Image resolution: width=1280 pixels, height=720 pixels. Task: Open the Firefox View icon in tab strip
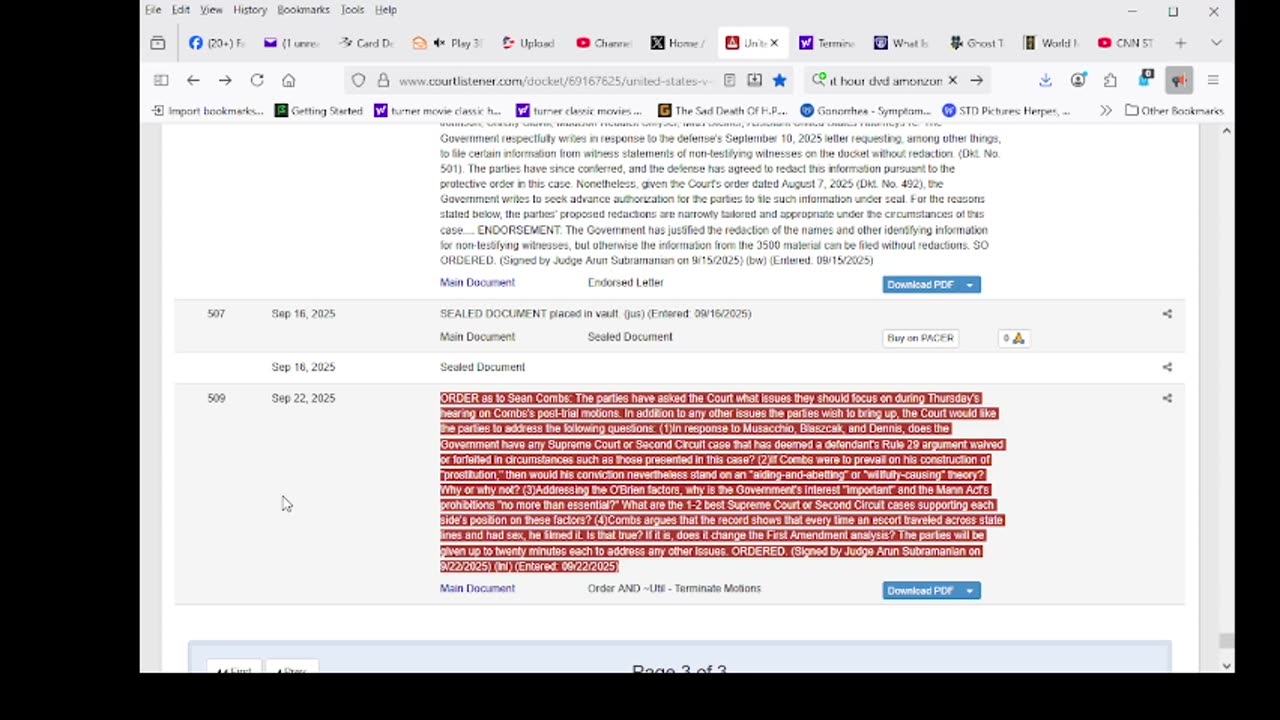(x=158, y=43)
